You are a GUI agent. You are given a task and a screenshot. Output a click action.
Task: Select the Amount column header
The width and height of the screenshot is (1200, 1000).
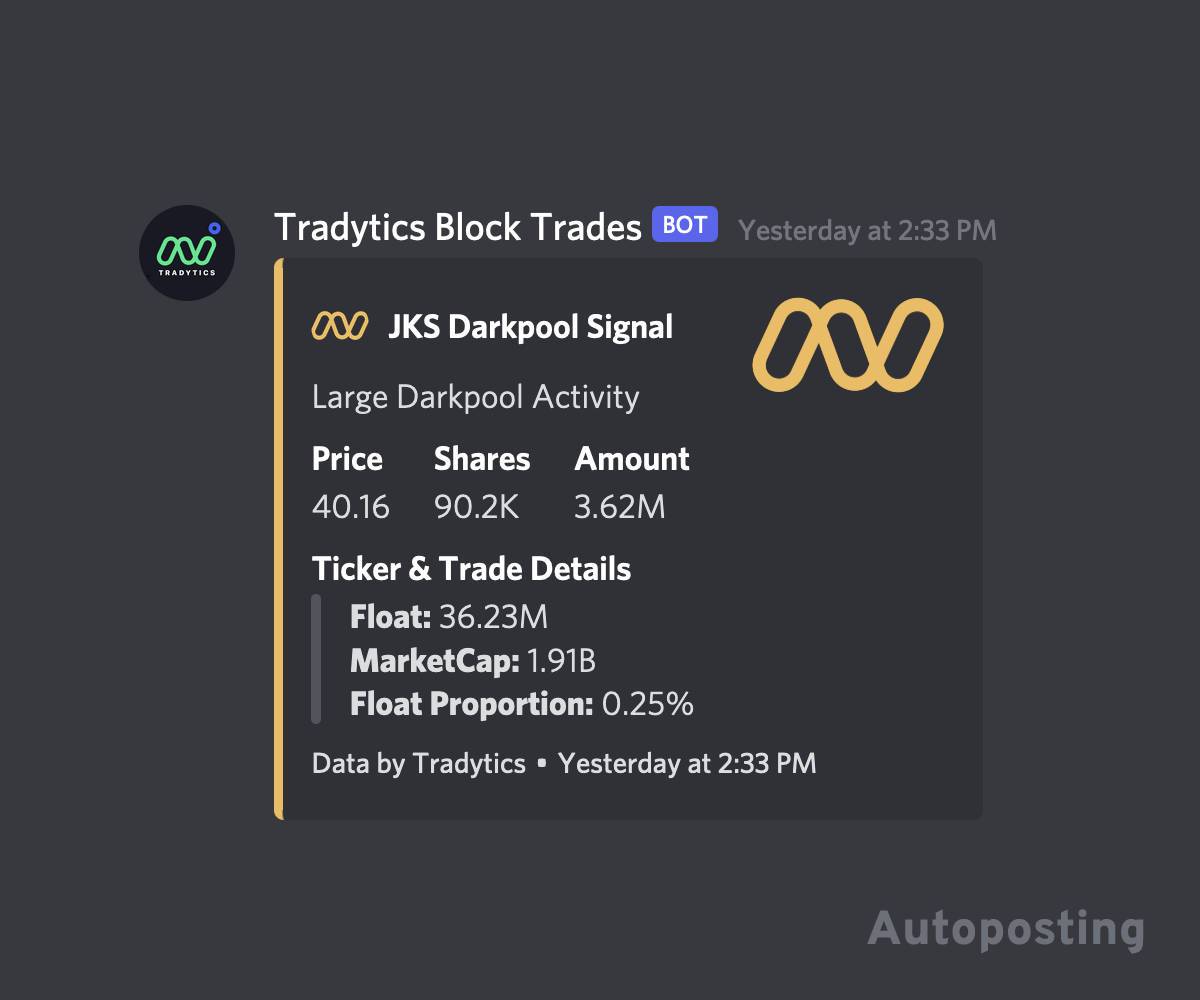[632, 458]
